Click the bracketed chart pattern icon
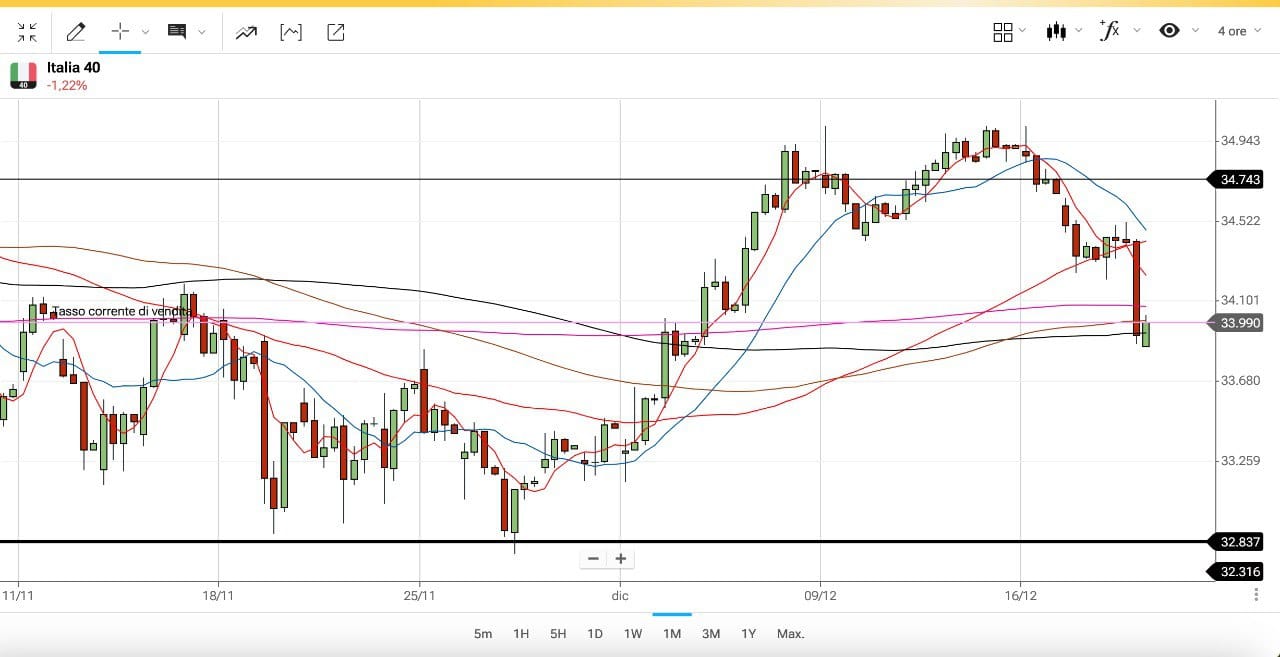The image size is (1280, 657). tap(291, 32)
